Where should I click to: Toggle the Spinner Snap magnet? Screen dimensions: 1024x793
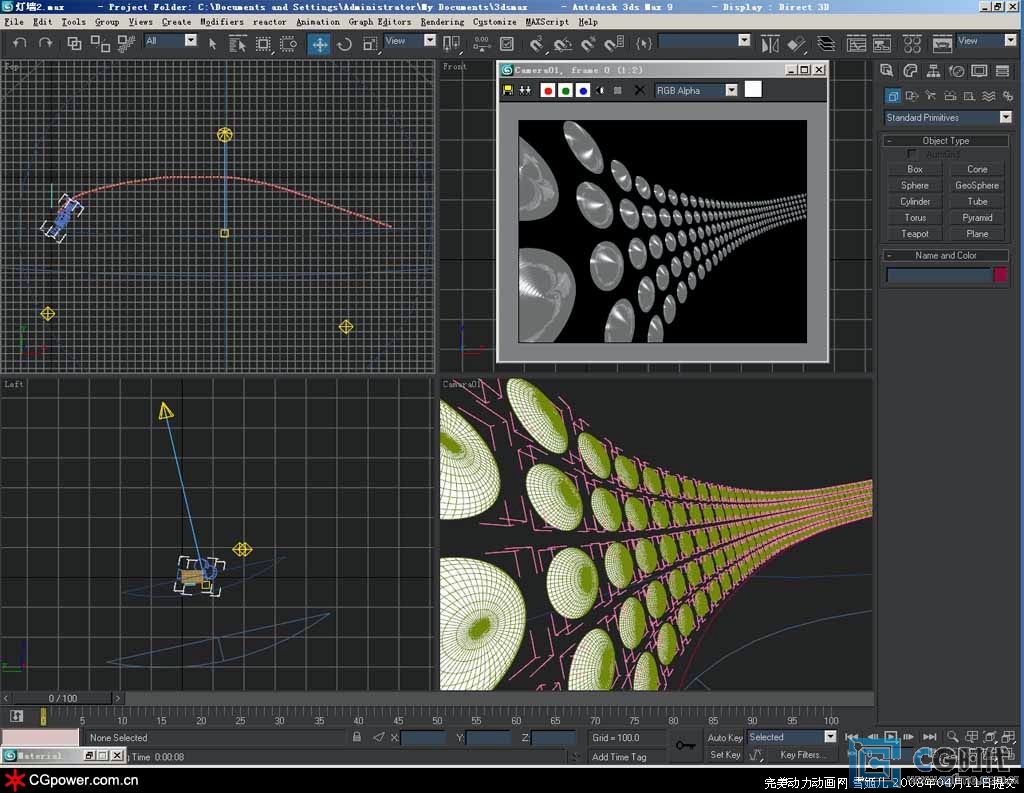tap(614, 44)
